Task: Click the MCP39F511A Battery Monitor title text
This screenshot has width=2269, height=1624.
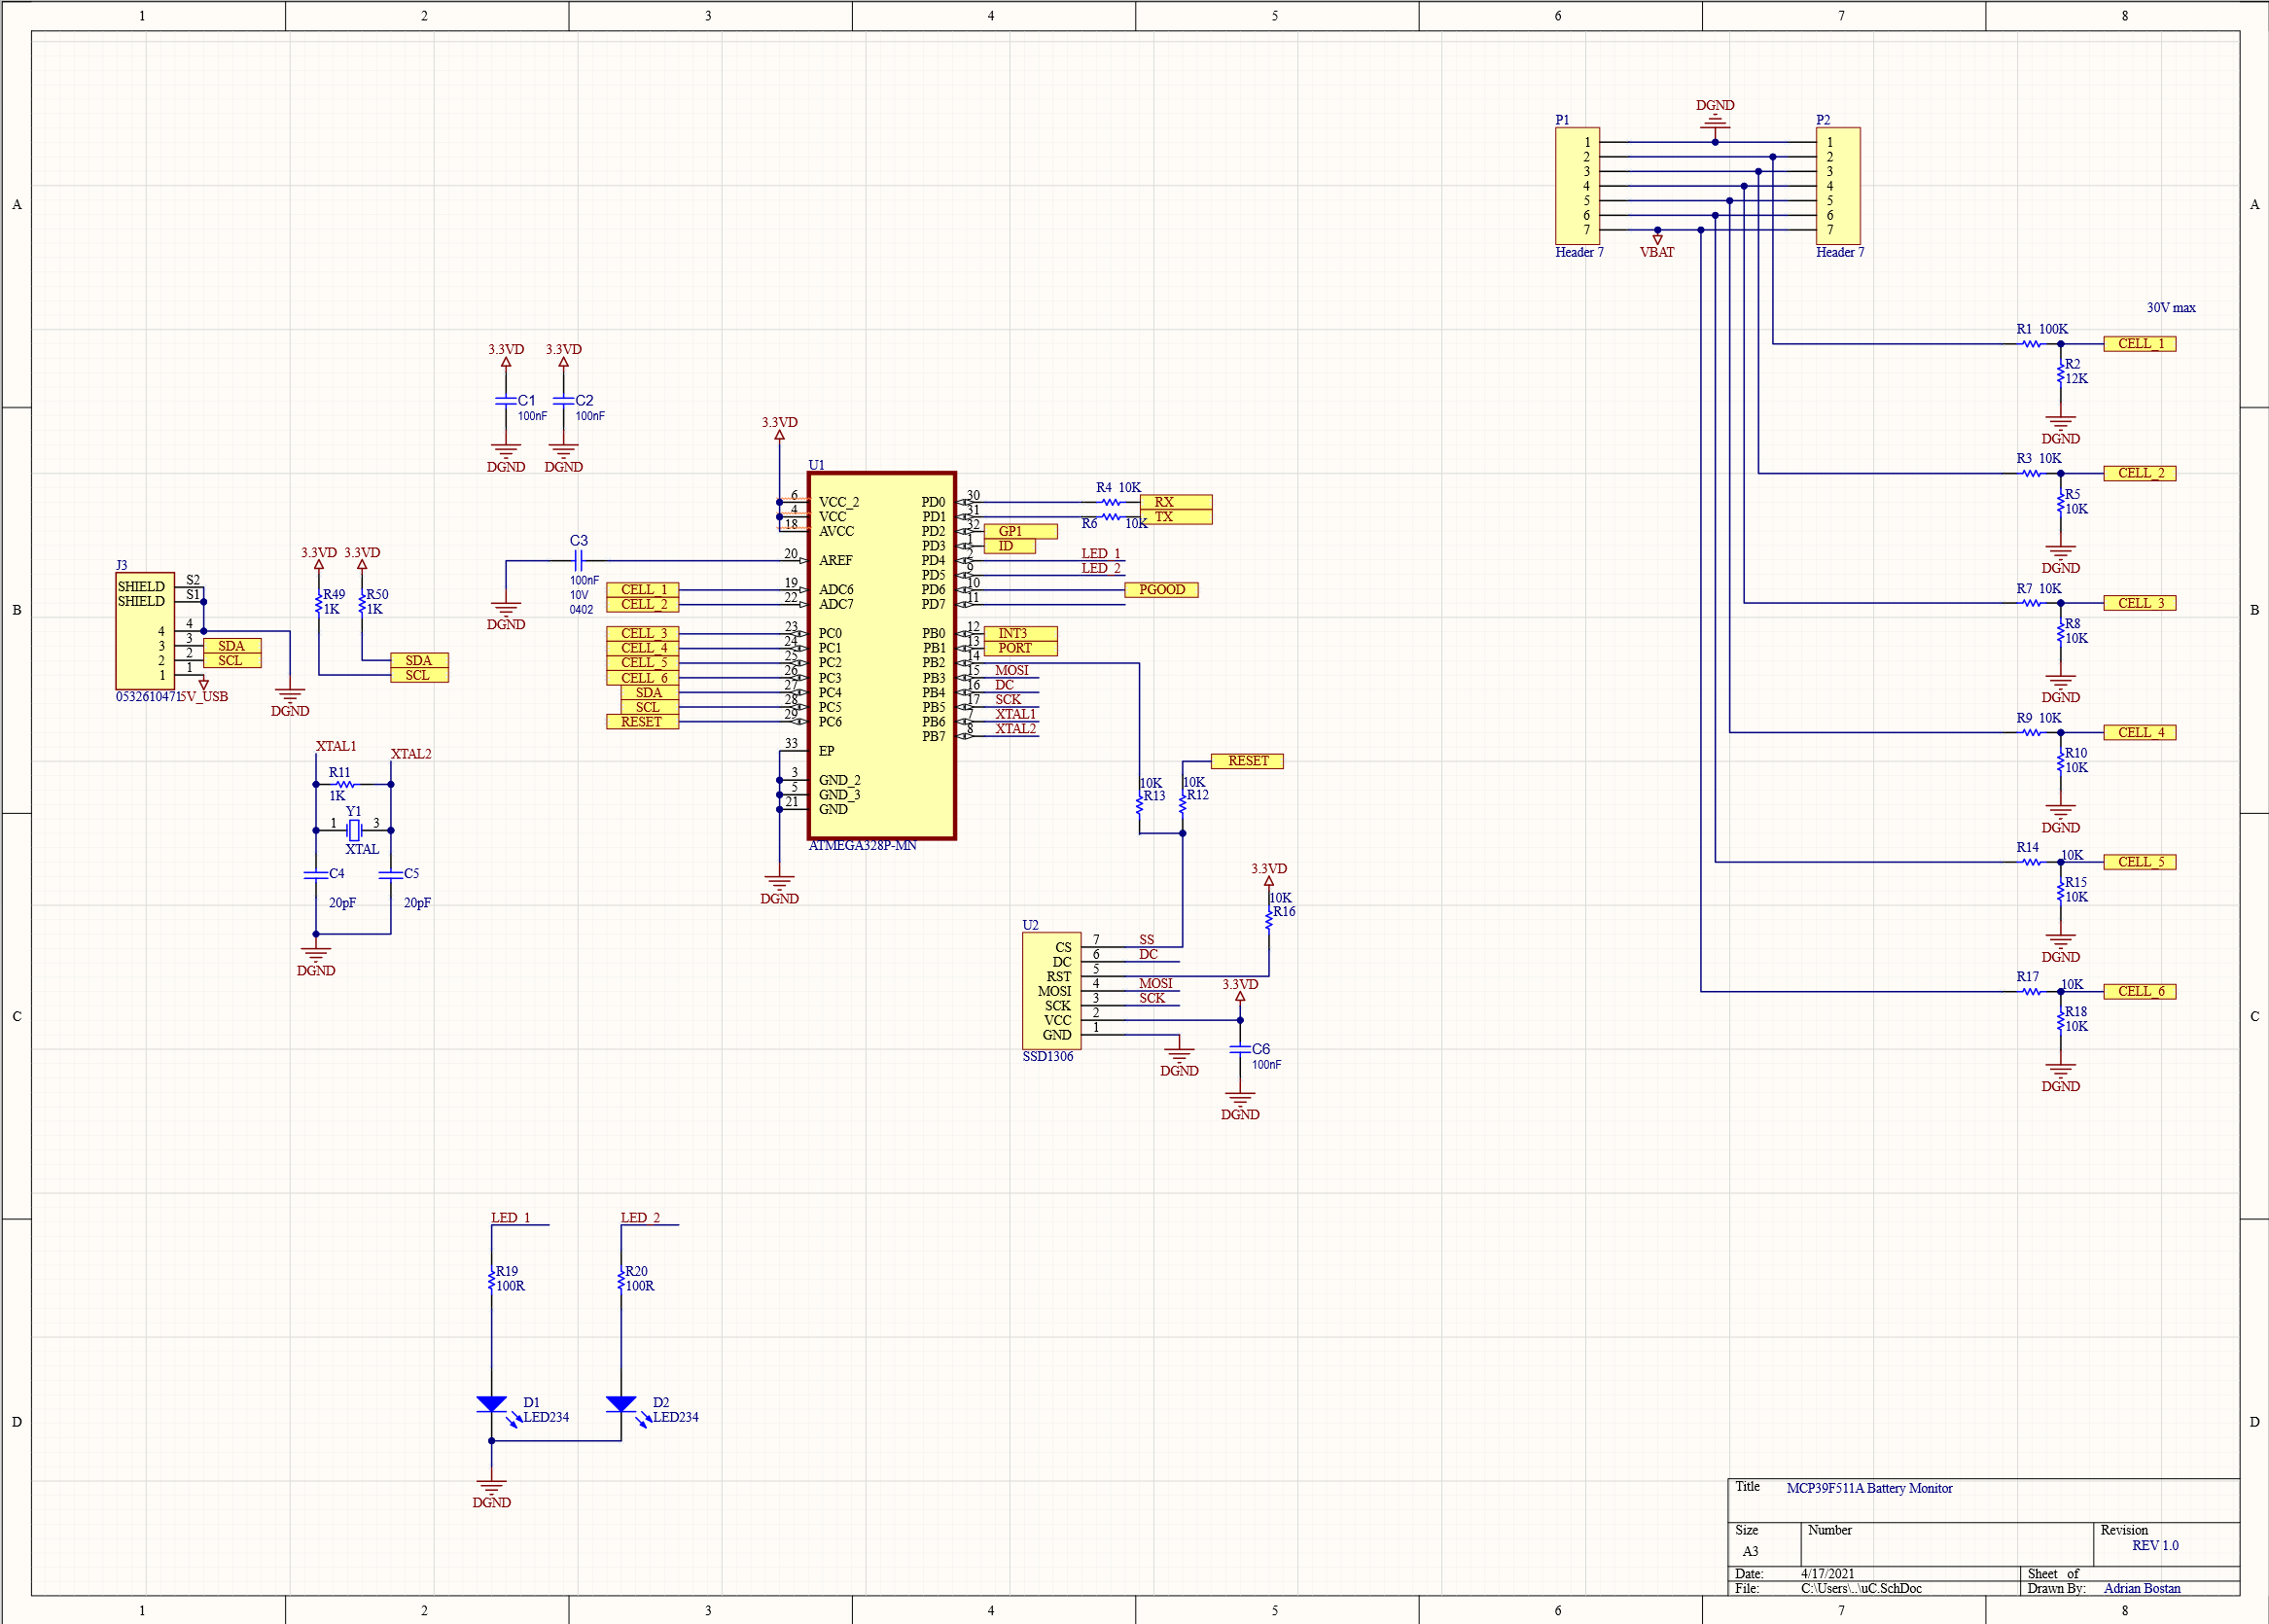Action: tap(1868, 1488)
